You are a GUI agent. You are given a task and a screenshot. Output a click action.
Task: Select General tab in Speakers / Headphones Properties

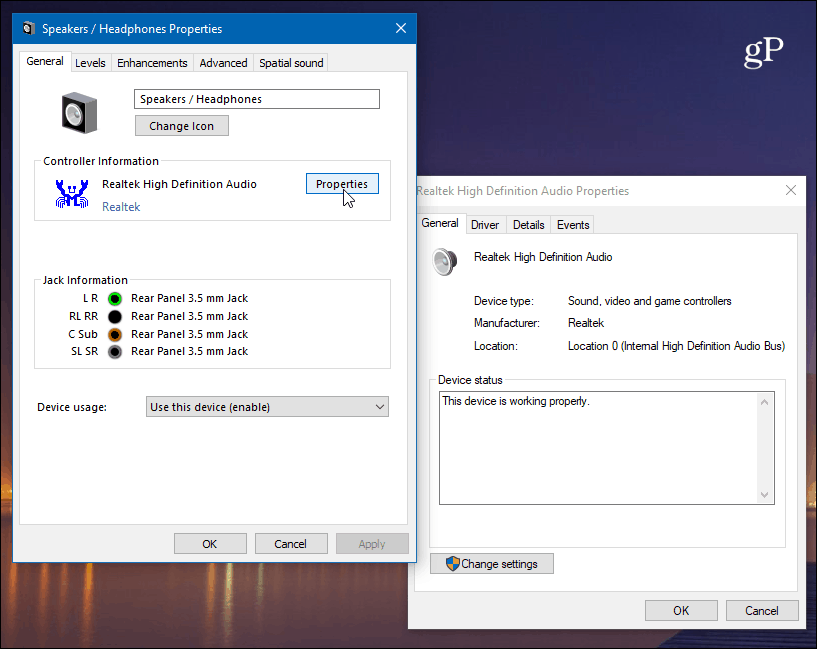click(x=45, y=61)
